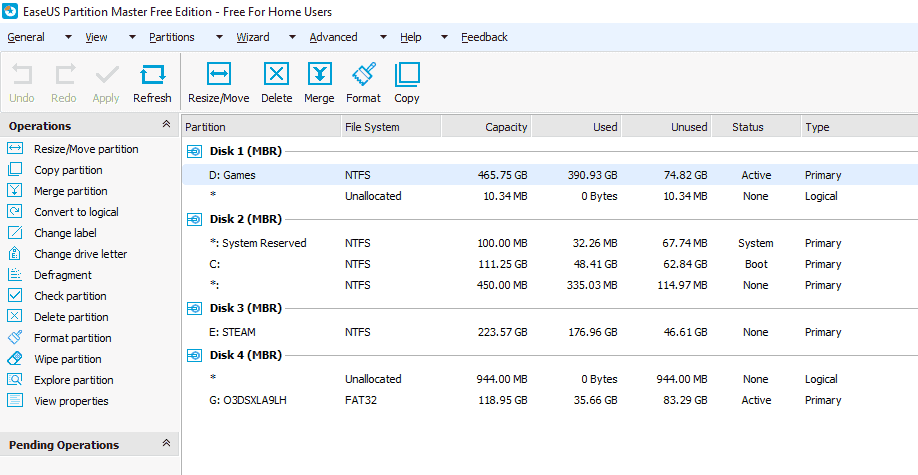Image resolution: width=918 pixels, height=475 pixels.
Task: Click the Merge toolbar icon
Action: (x=320, y=74)
